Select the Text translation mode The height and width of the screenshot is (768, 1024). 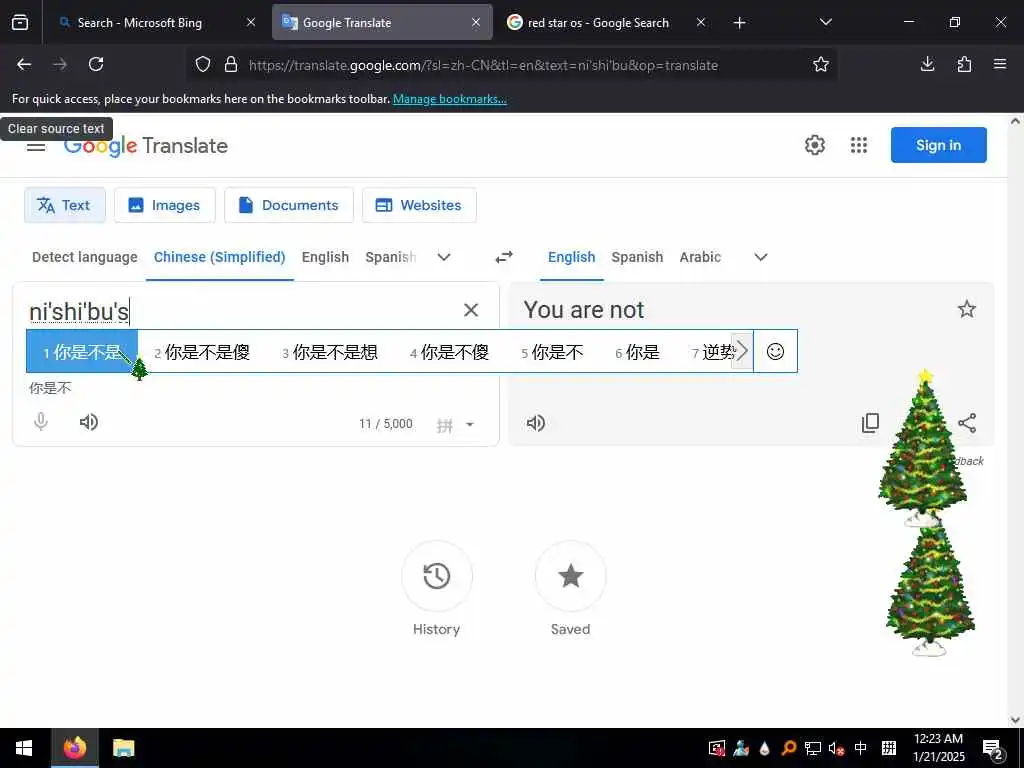point(65,205)
